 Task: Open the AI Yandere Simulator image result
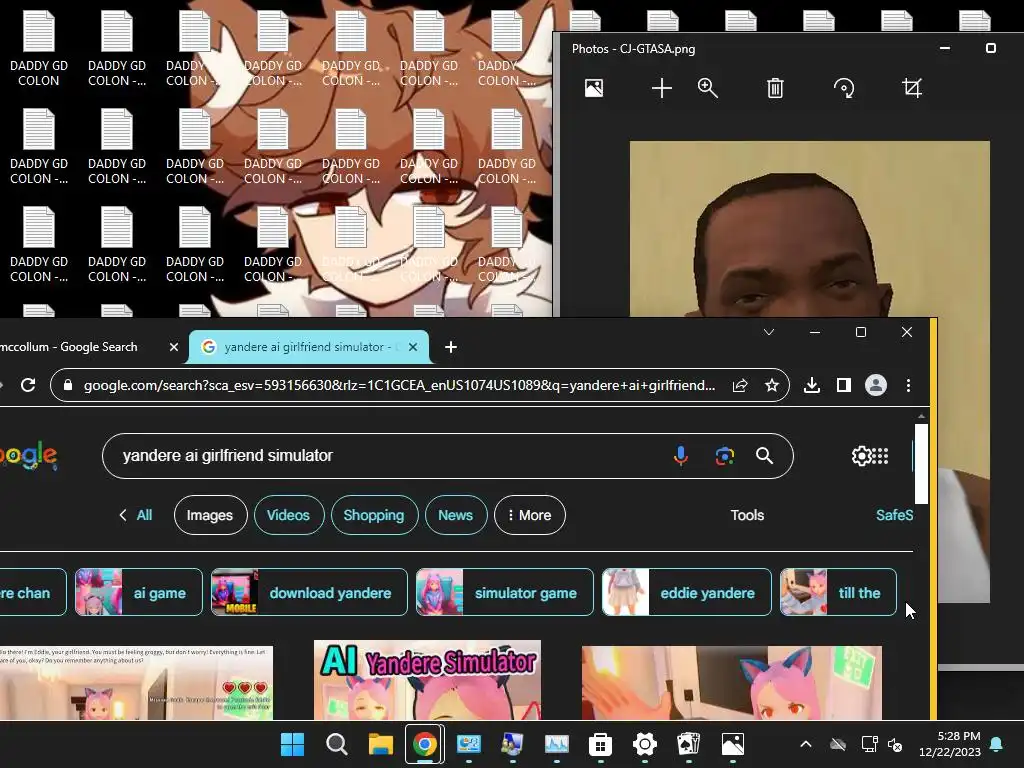tap(427, 680)
